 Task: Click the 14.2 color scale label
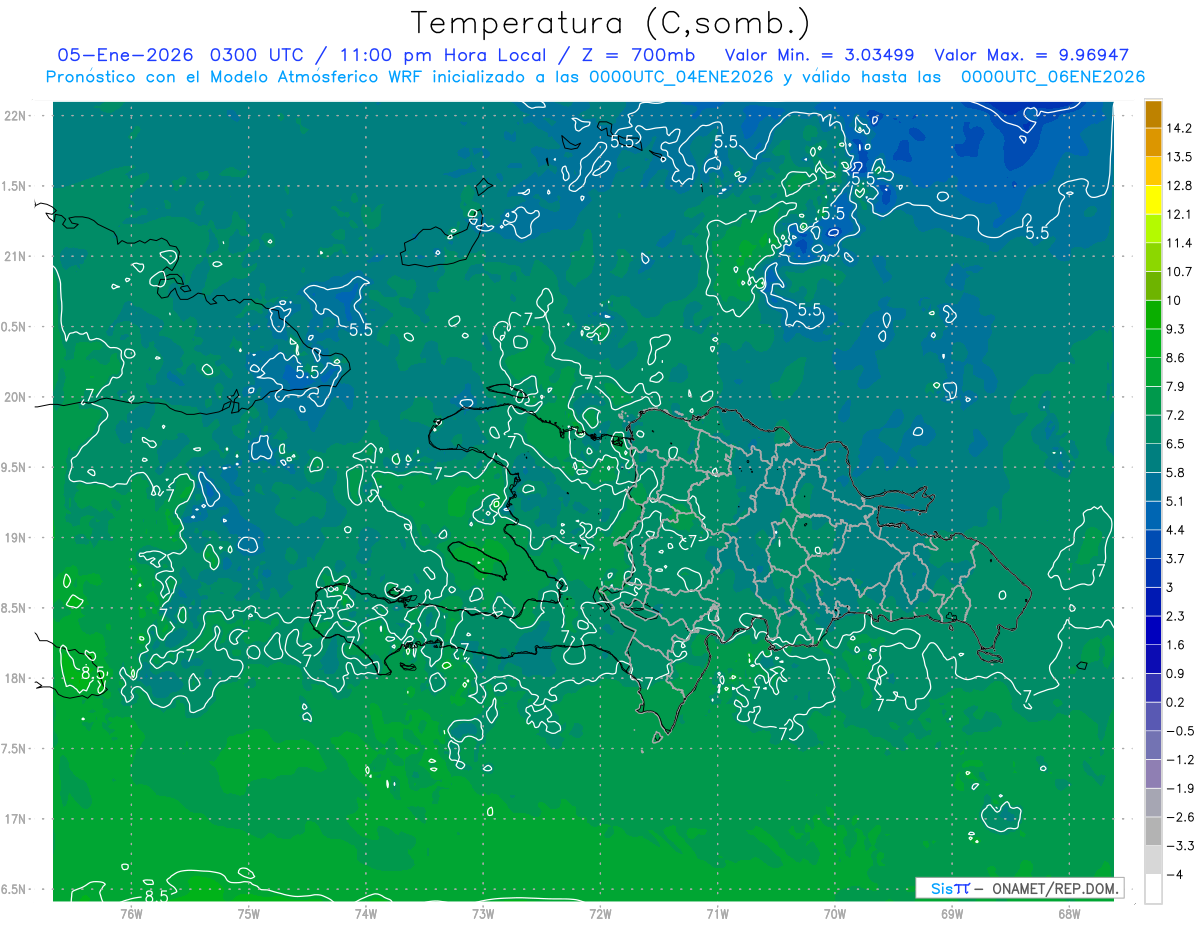pyautogui.click(x=1181, y=128)
